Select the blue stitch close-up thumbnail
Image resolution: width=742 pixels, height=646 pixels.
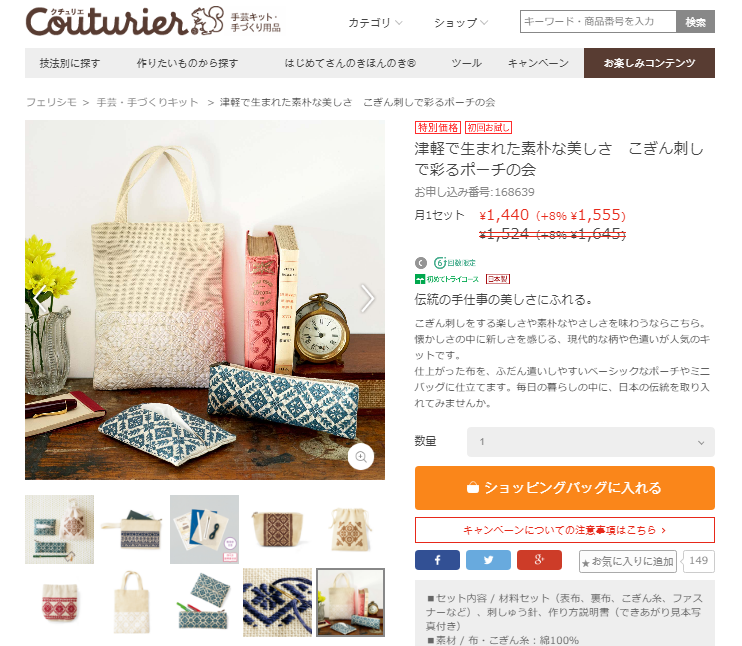(277, 602)
